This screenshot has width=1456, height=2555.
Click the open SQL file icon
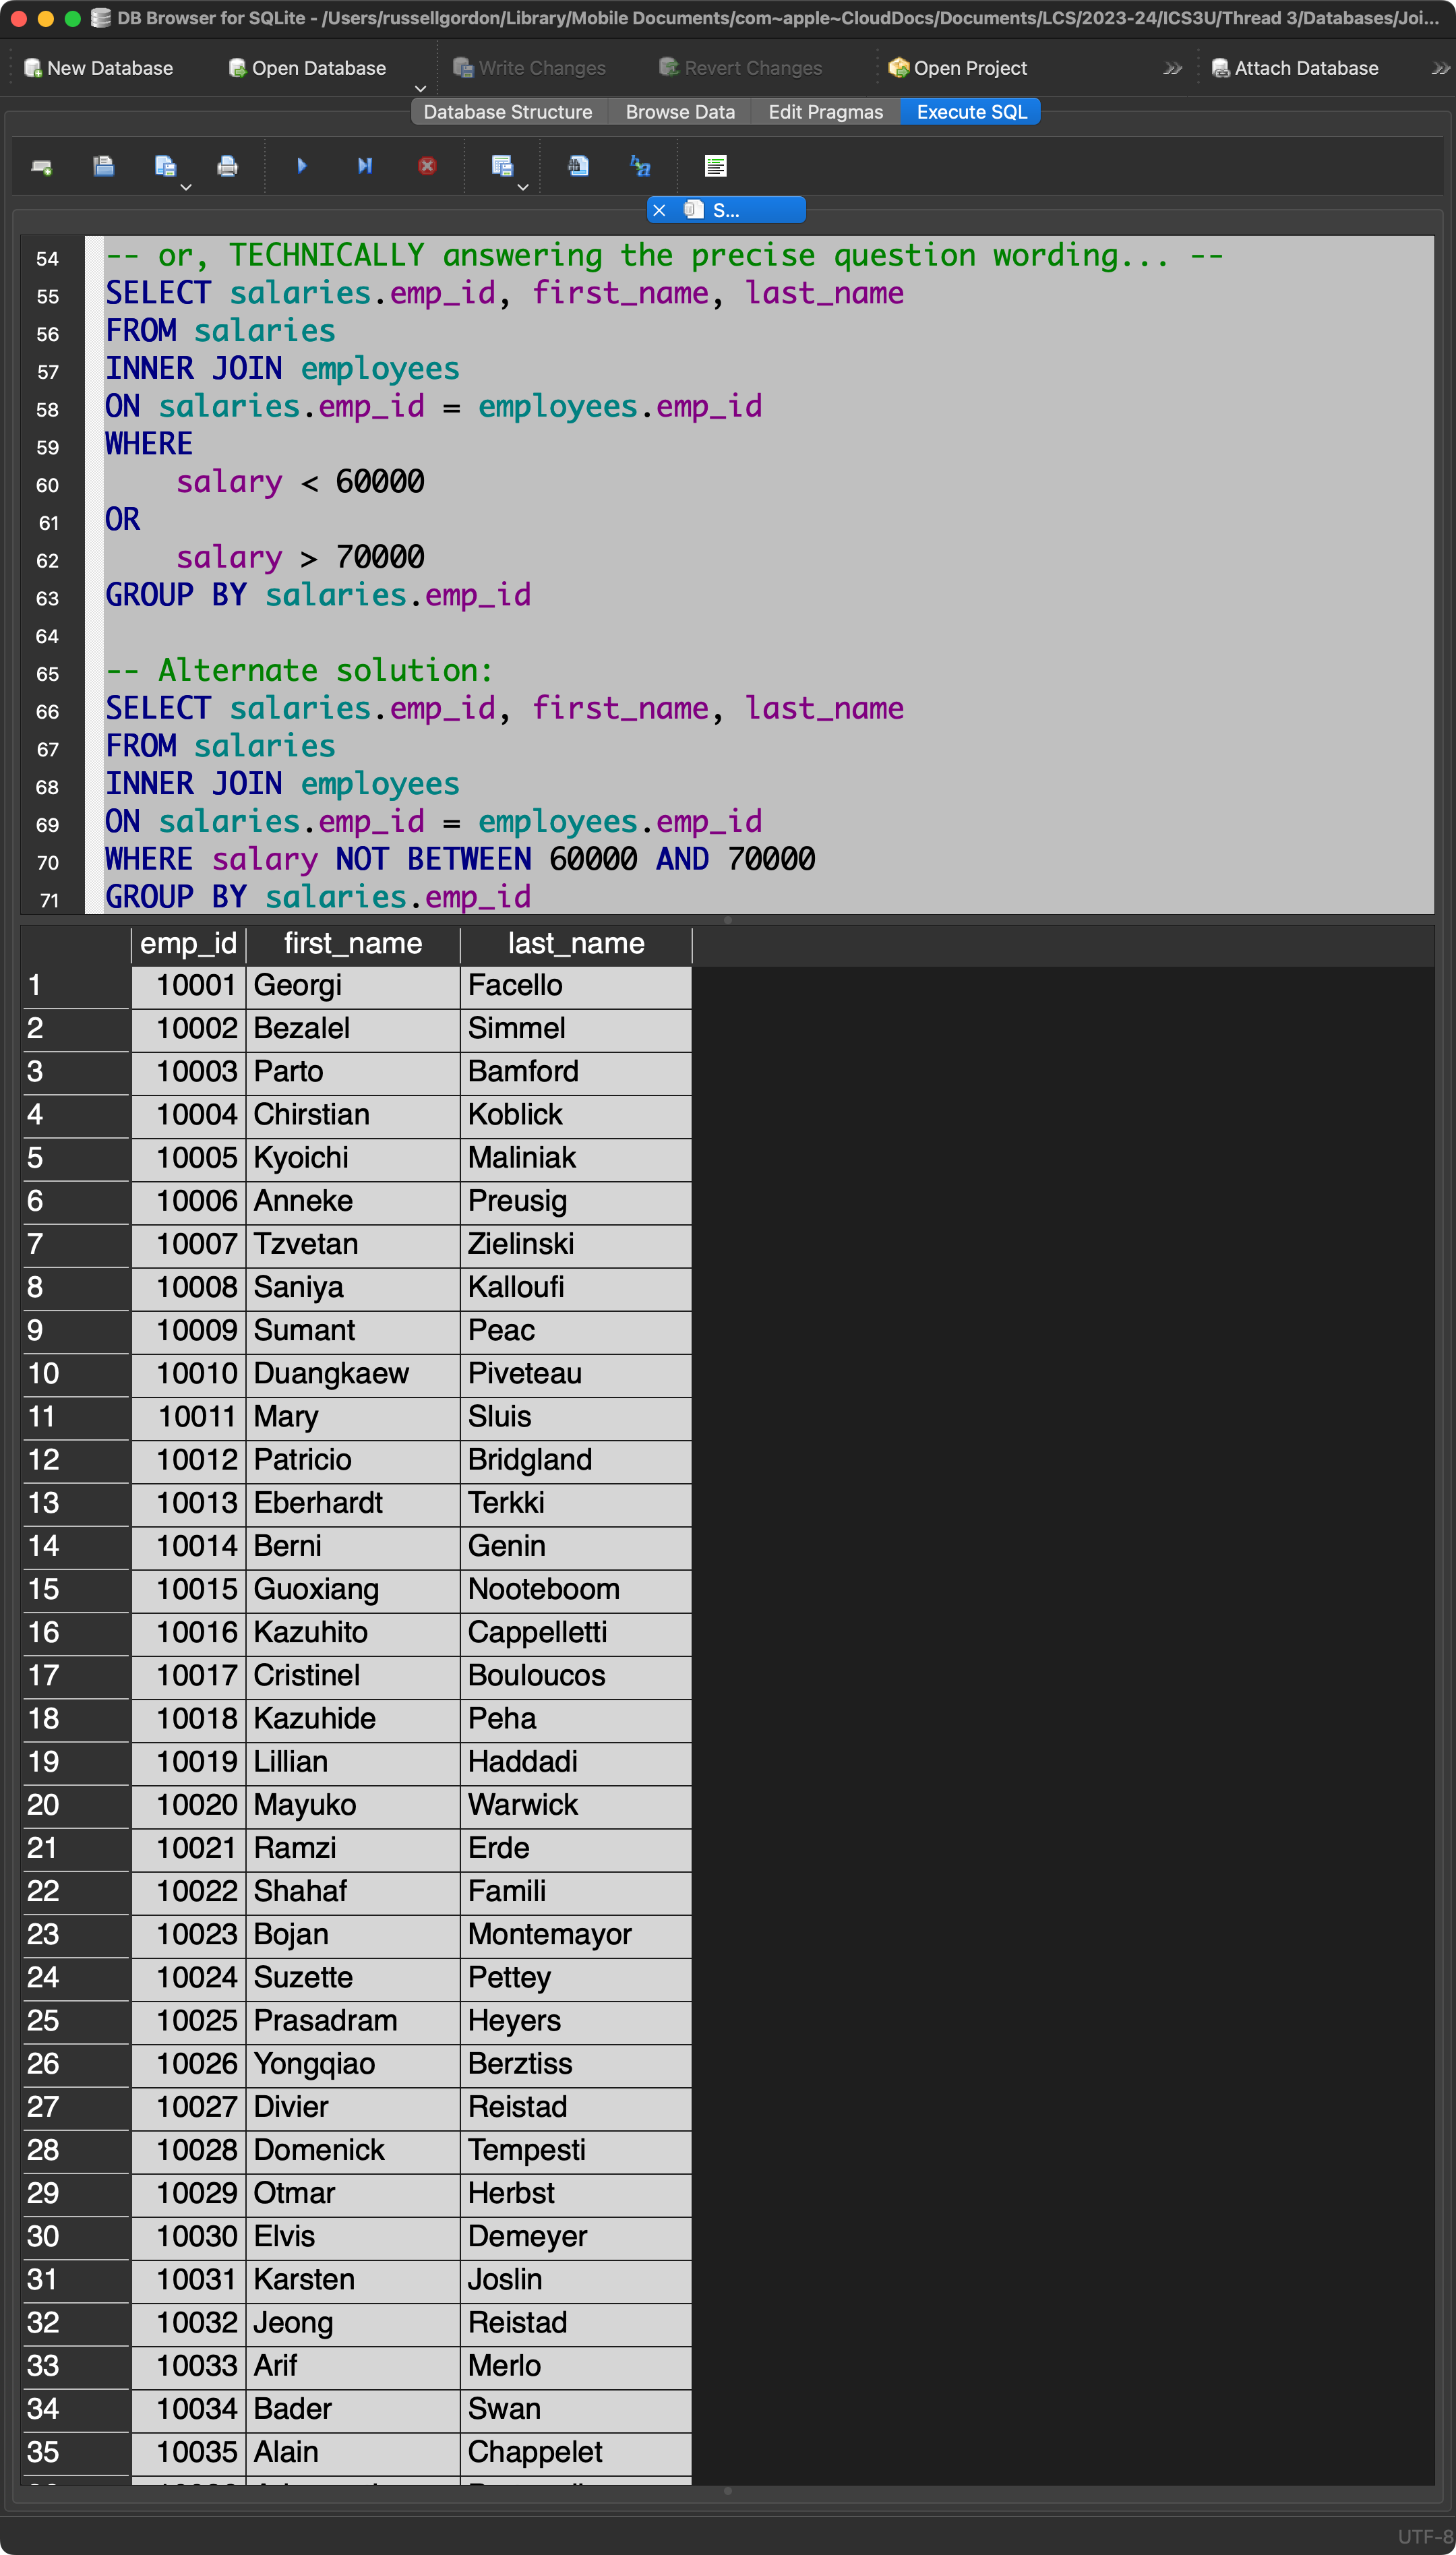(x=103, y=167)
